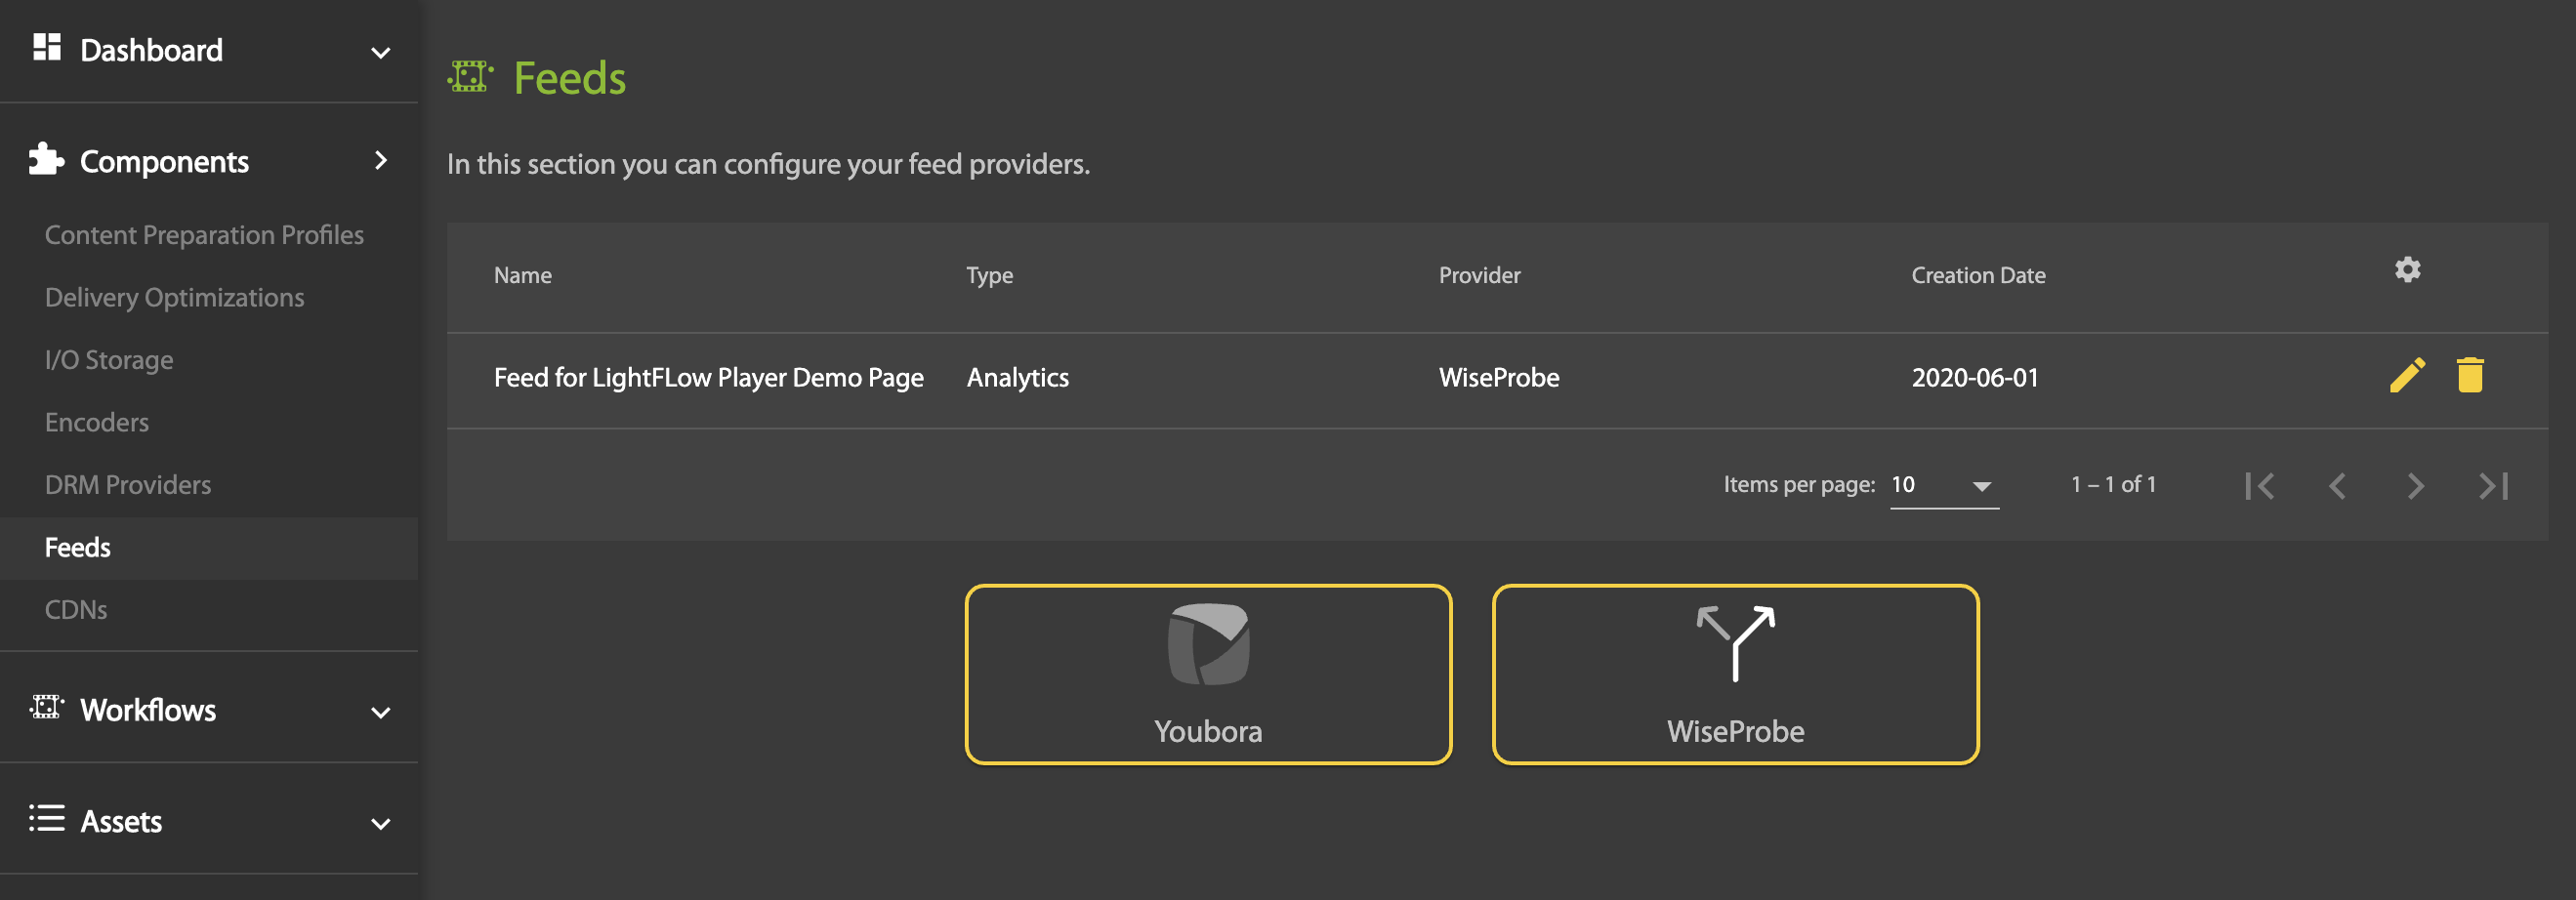Screen dimensions: 2576x900
Task: Add a Youbora feed provider
Action: 1207,674
